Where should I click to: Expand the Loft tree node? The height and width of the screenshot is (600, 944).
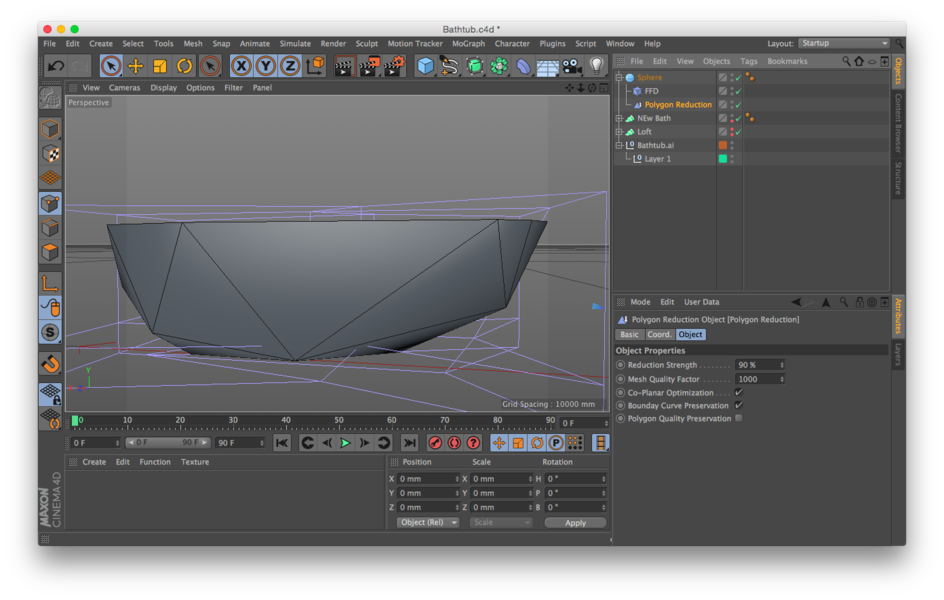point(619,132)
